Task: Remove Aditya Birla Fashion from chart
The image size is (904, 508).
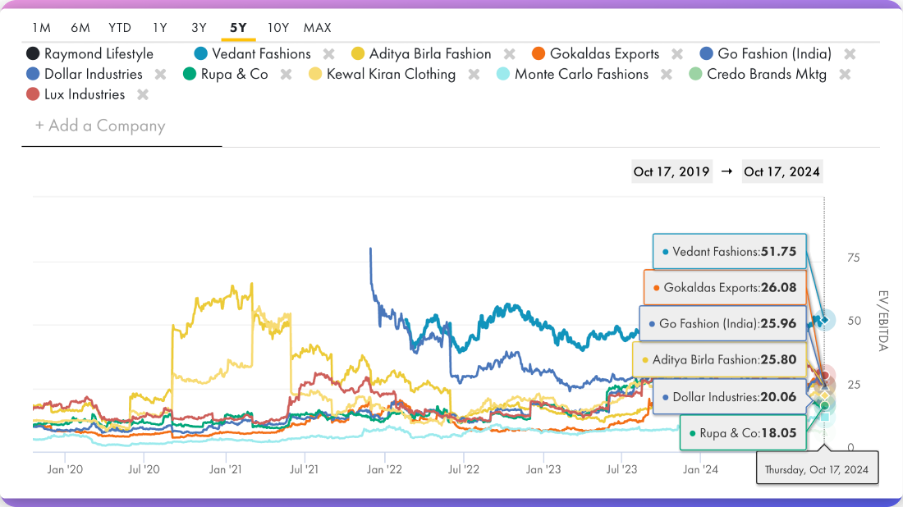Action: [x=509, y=54]
